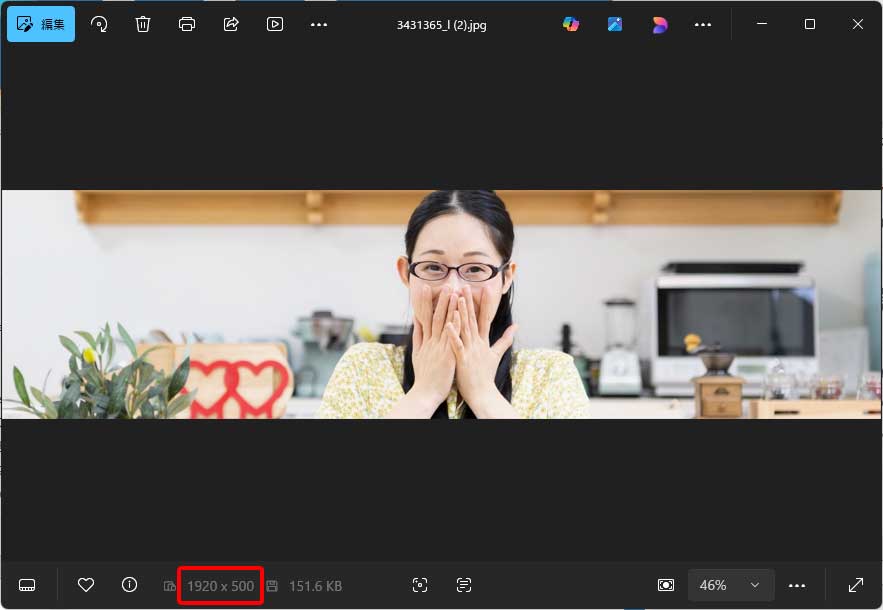Open the See more toolbar menu

click(x=319, y=24)
